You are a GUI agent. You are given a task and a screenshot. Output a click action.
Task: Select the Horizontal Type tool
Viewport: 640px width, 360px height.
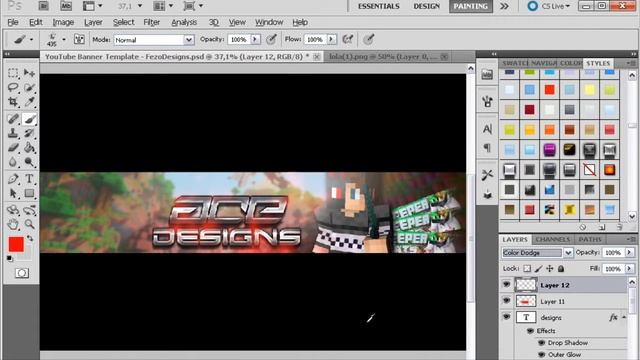tap(29, 179)
